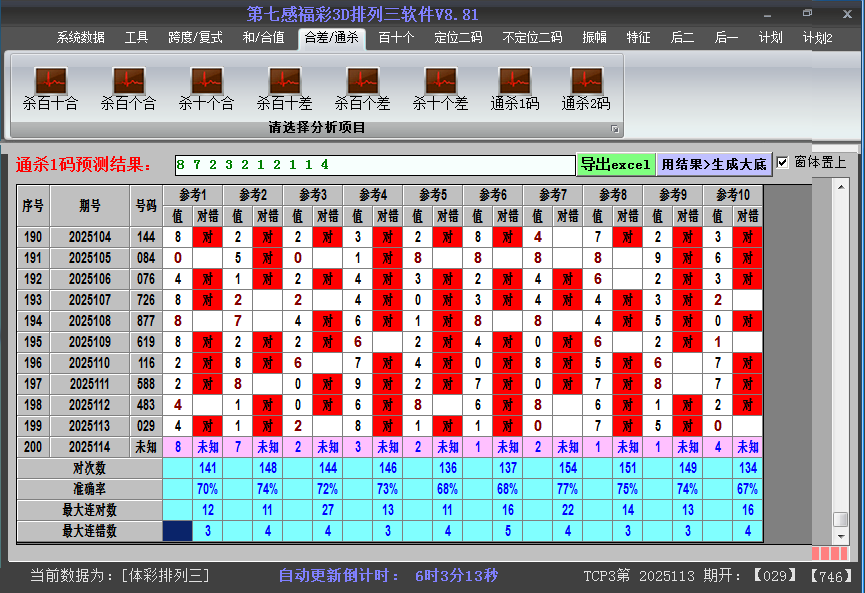
Task: Switch to the 计划 tab
Action: [770, 38]
